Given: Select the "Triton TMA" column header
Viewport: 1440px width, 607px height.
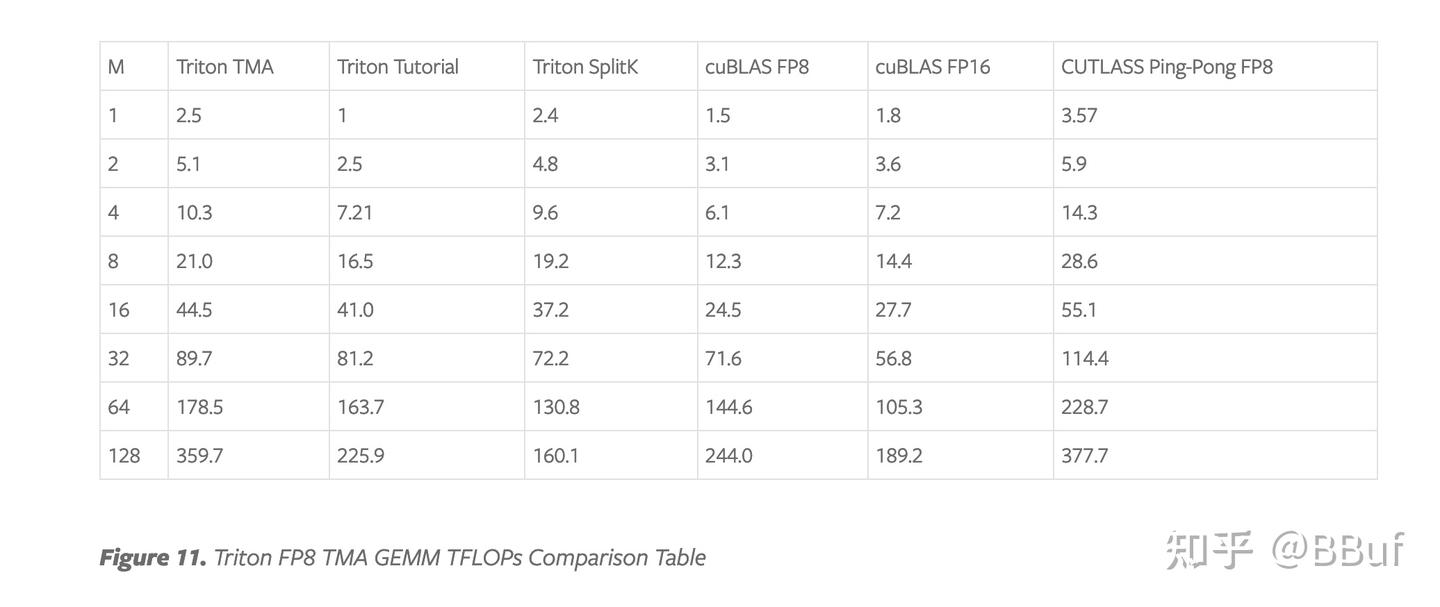Looking at the screenshot, I should pyautogui.click(x=225, y=67).
